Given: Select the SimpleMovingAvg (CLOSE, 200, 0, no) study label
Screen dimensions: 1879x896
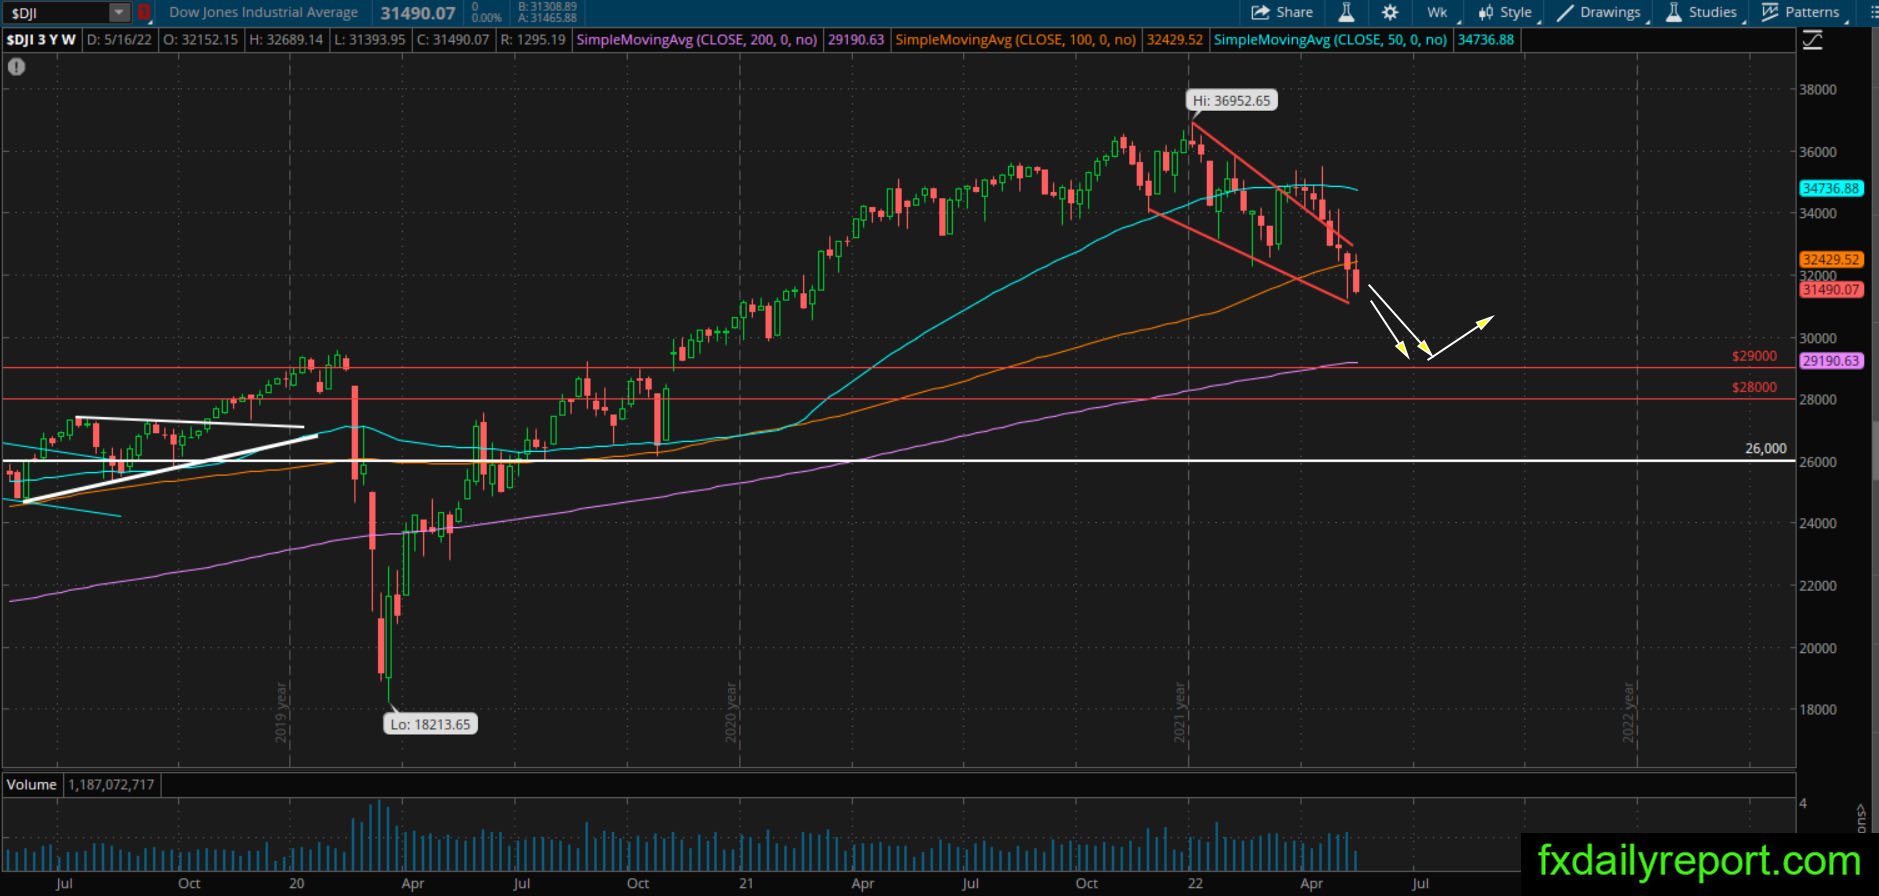Looking at the screenshot, I should click(x=698, y=40).
